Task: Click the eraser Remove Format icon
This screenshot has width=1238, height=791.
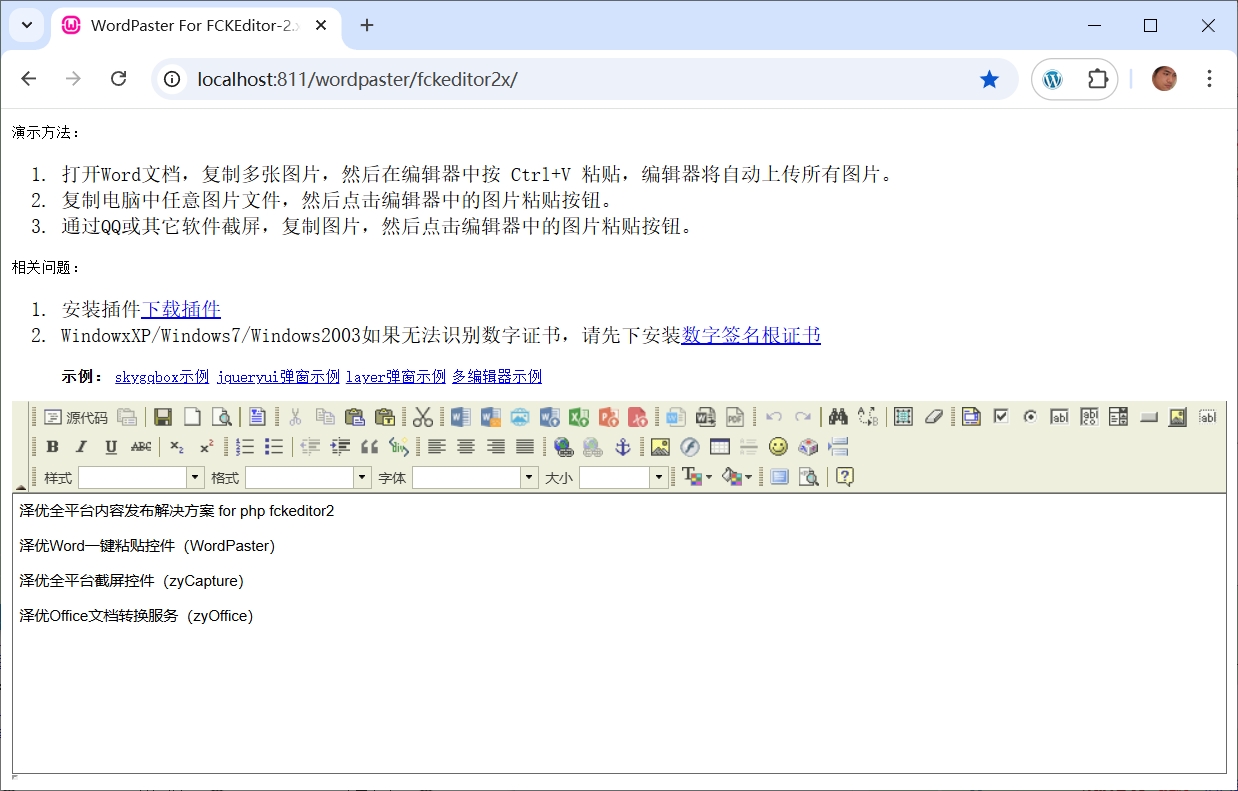Action: (x=933, y=417)
